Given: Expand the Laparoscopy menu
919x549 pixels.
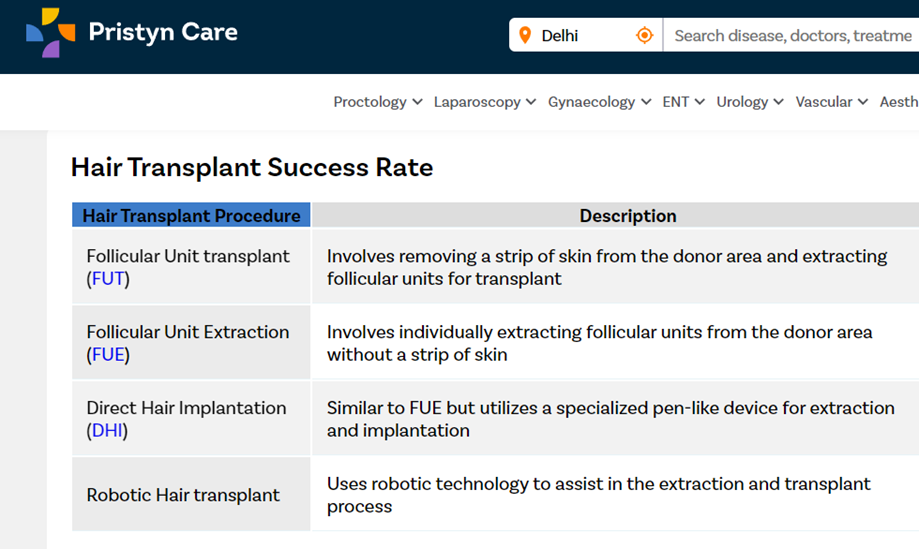Looking at the screenshot, I should click(484, 102).
